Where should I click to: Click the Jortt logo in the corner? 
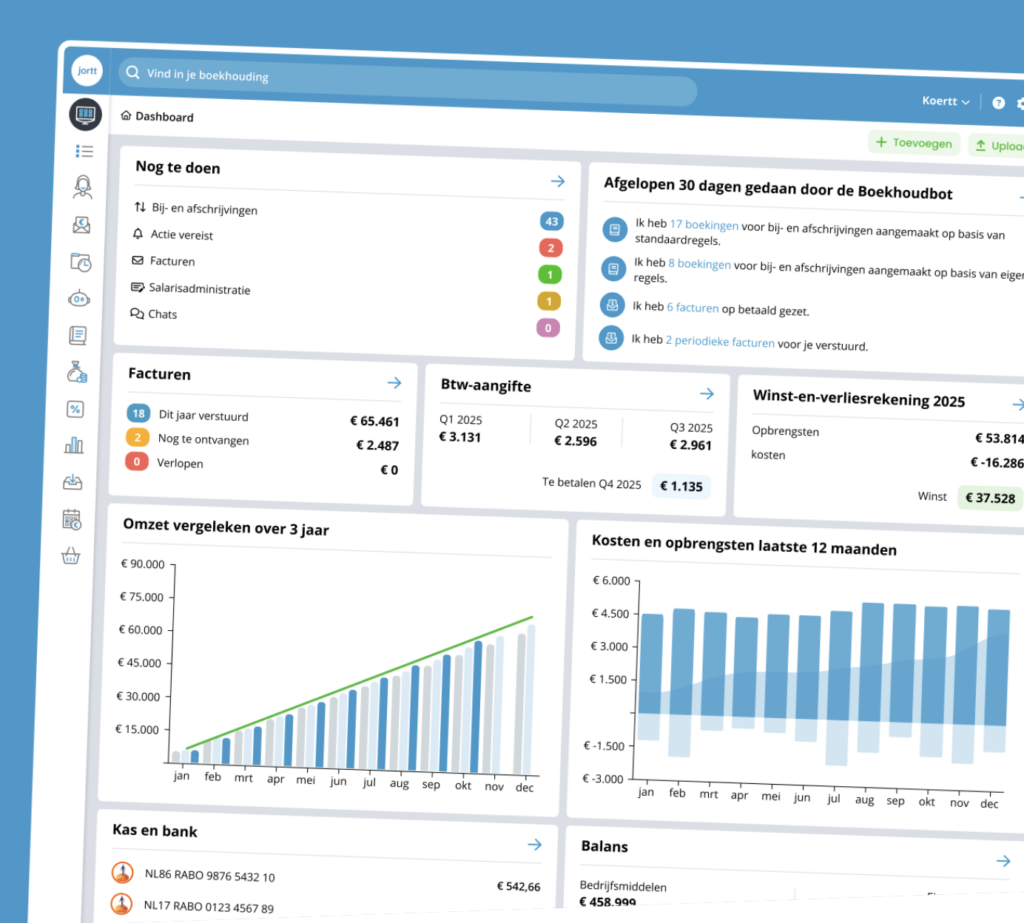(87, 72)
